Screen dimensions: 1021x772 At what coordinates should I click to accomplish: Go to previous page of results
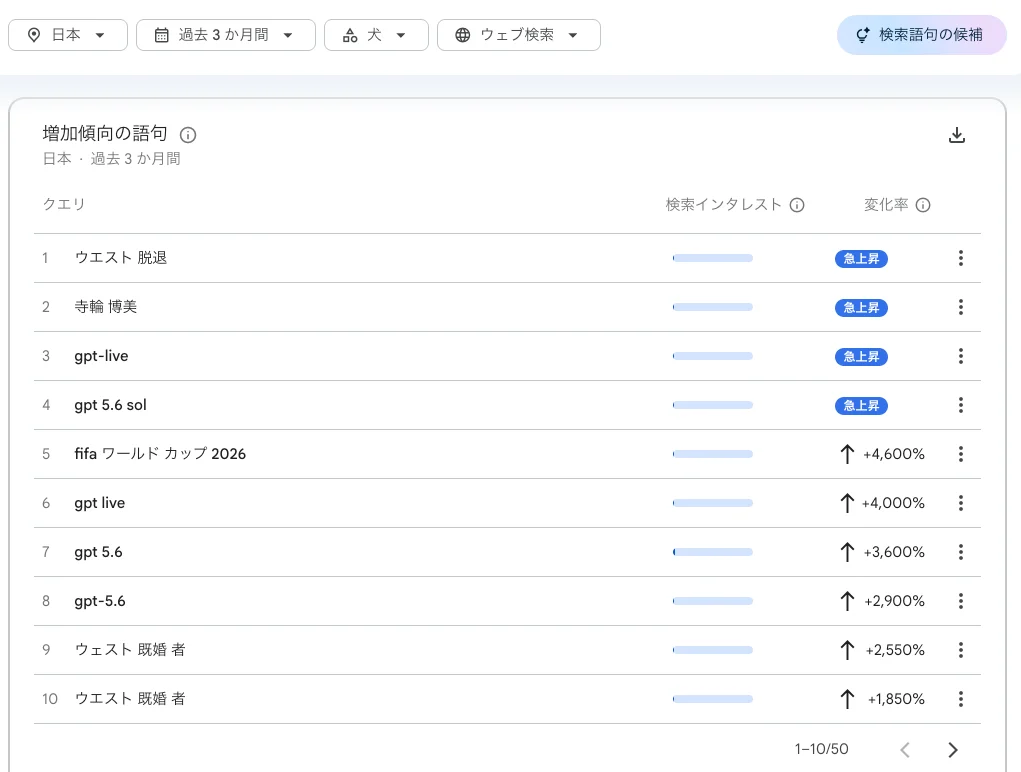(905, 750)
